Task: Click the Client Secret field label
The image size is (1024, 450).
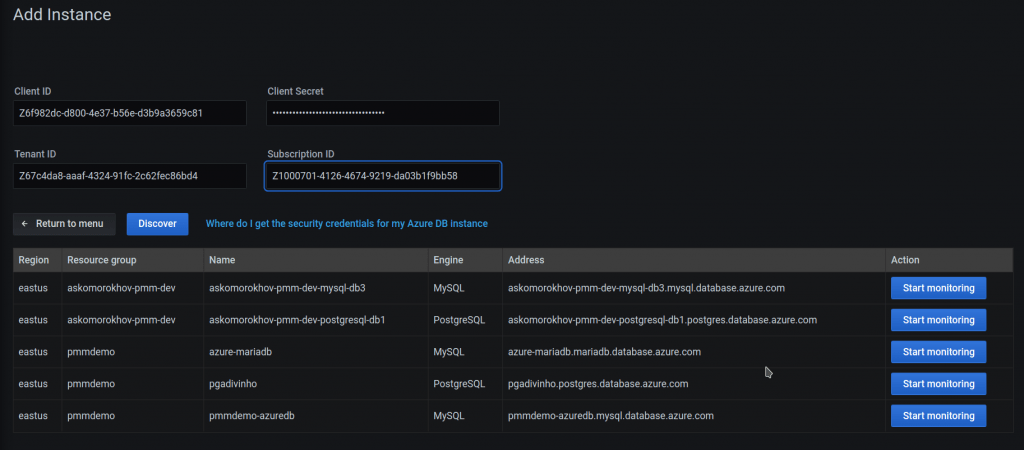Action: pos(295,91)
